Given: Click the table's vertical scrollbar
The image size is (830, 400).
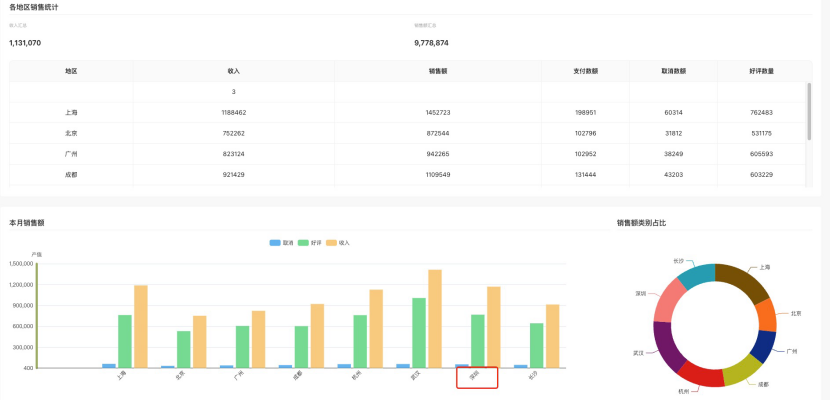Looking at the screenshot, I should pos(809,110).
